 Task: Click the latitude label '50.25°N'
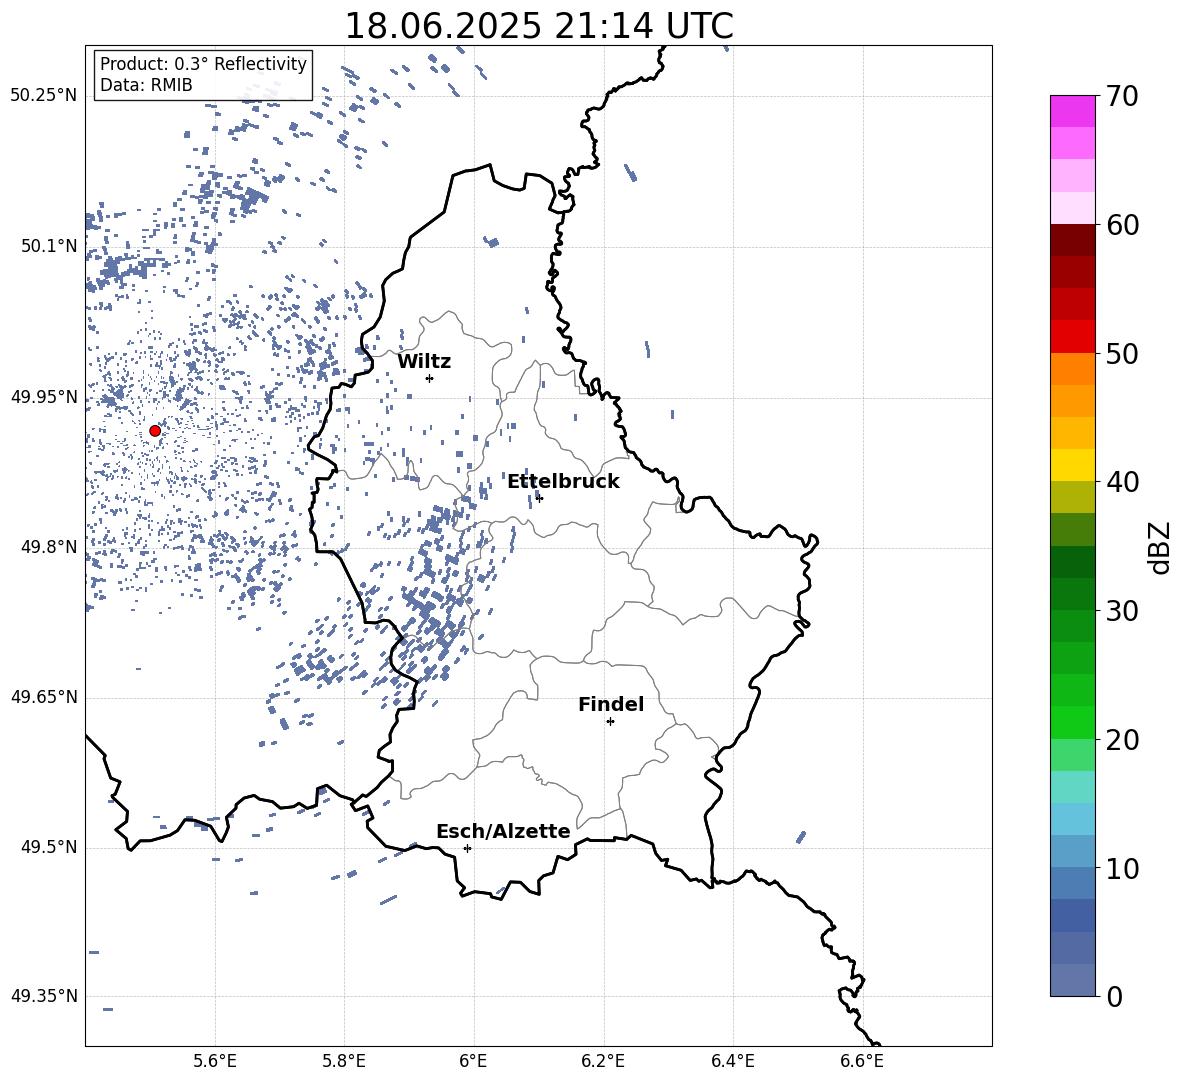[x=44, y=96]
